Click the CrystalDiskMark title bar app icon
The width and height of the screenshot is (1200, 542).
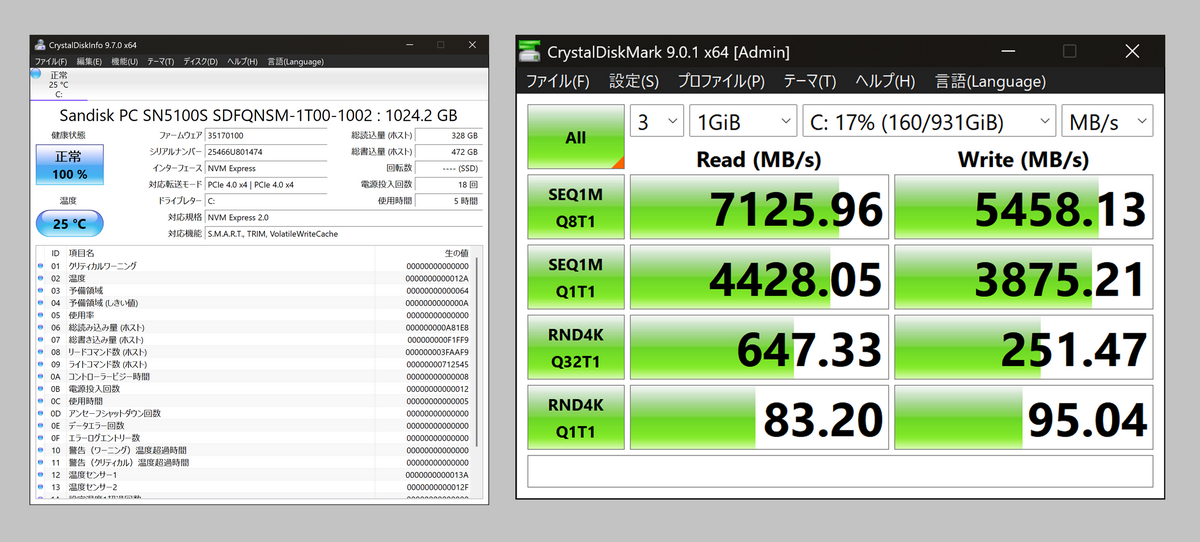532,51
